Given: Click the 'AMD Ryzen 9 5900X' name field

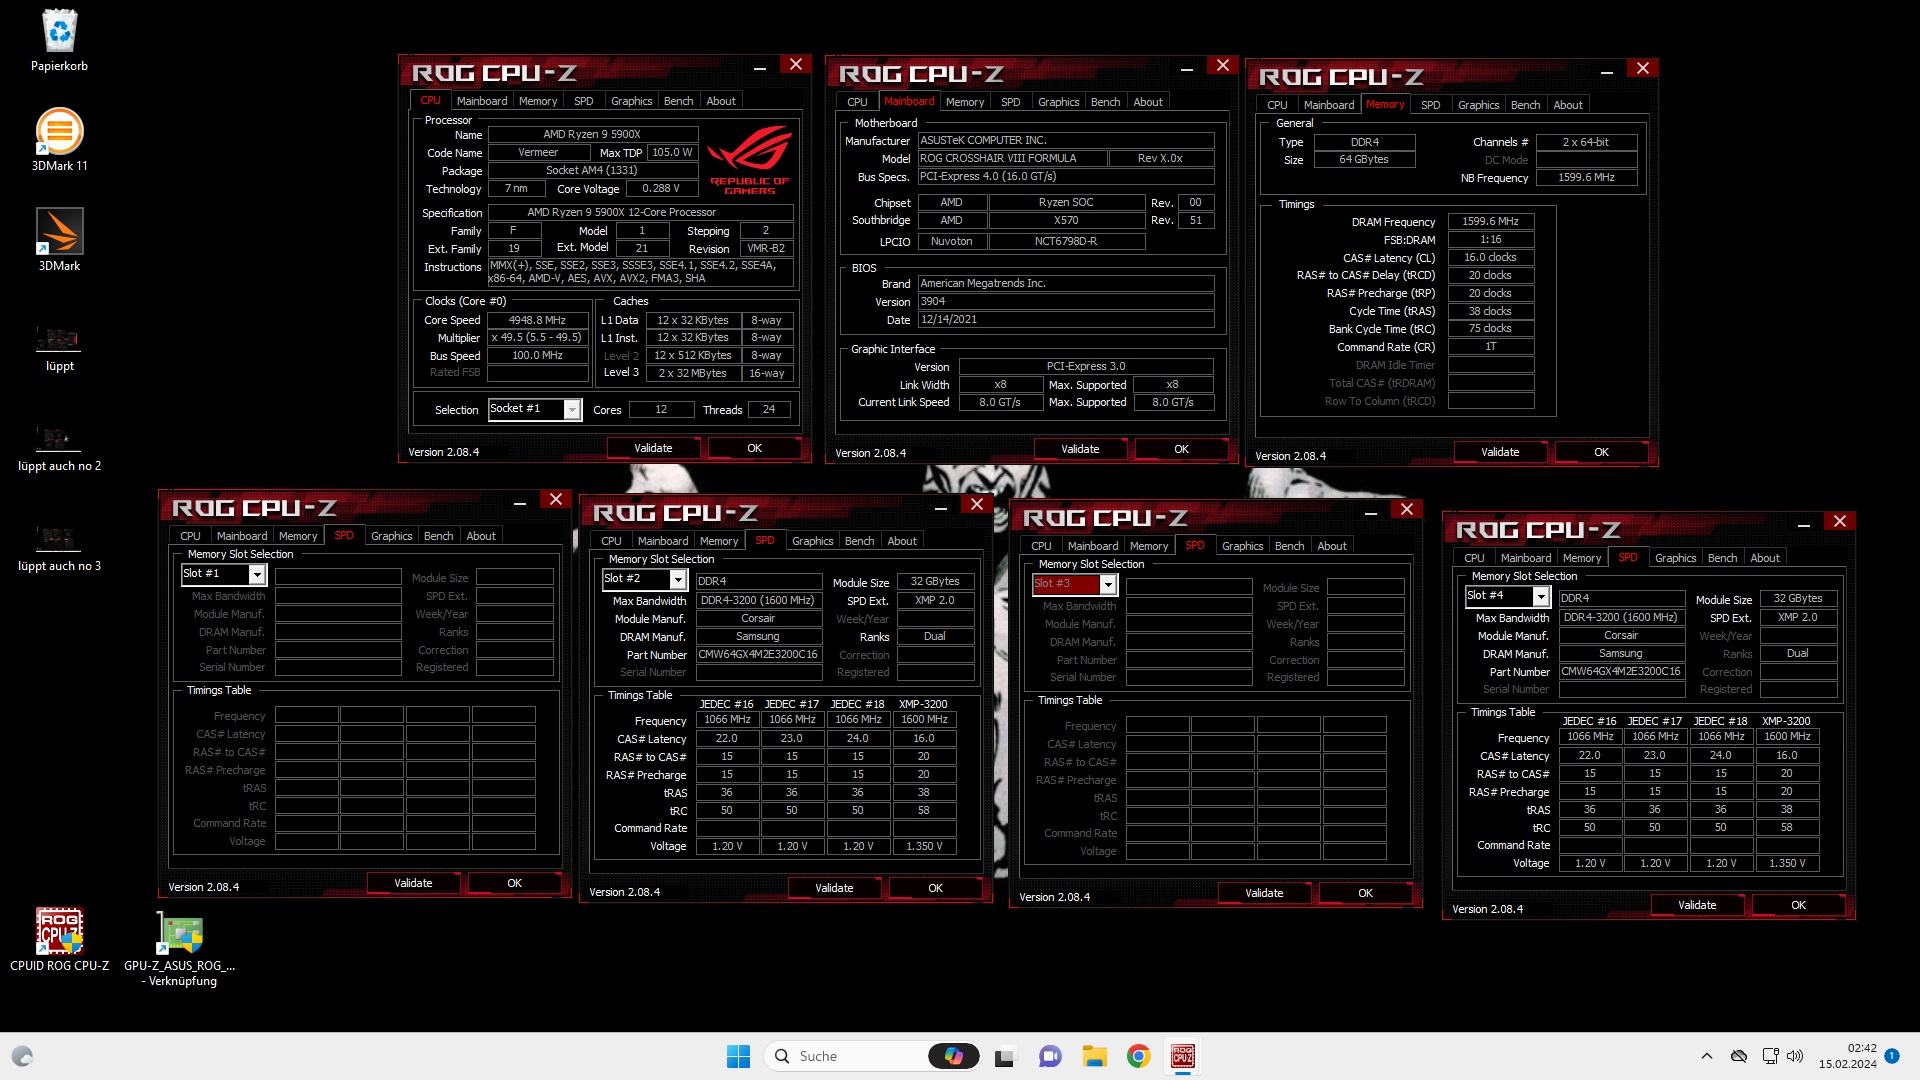Looking at the screenshot, I should tap(592, 135).
